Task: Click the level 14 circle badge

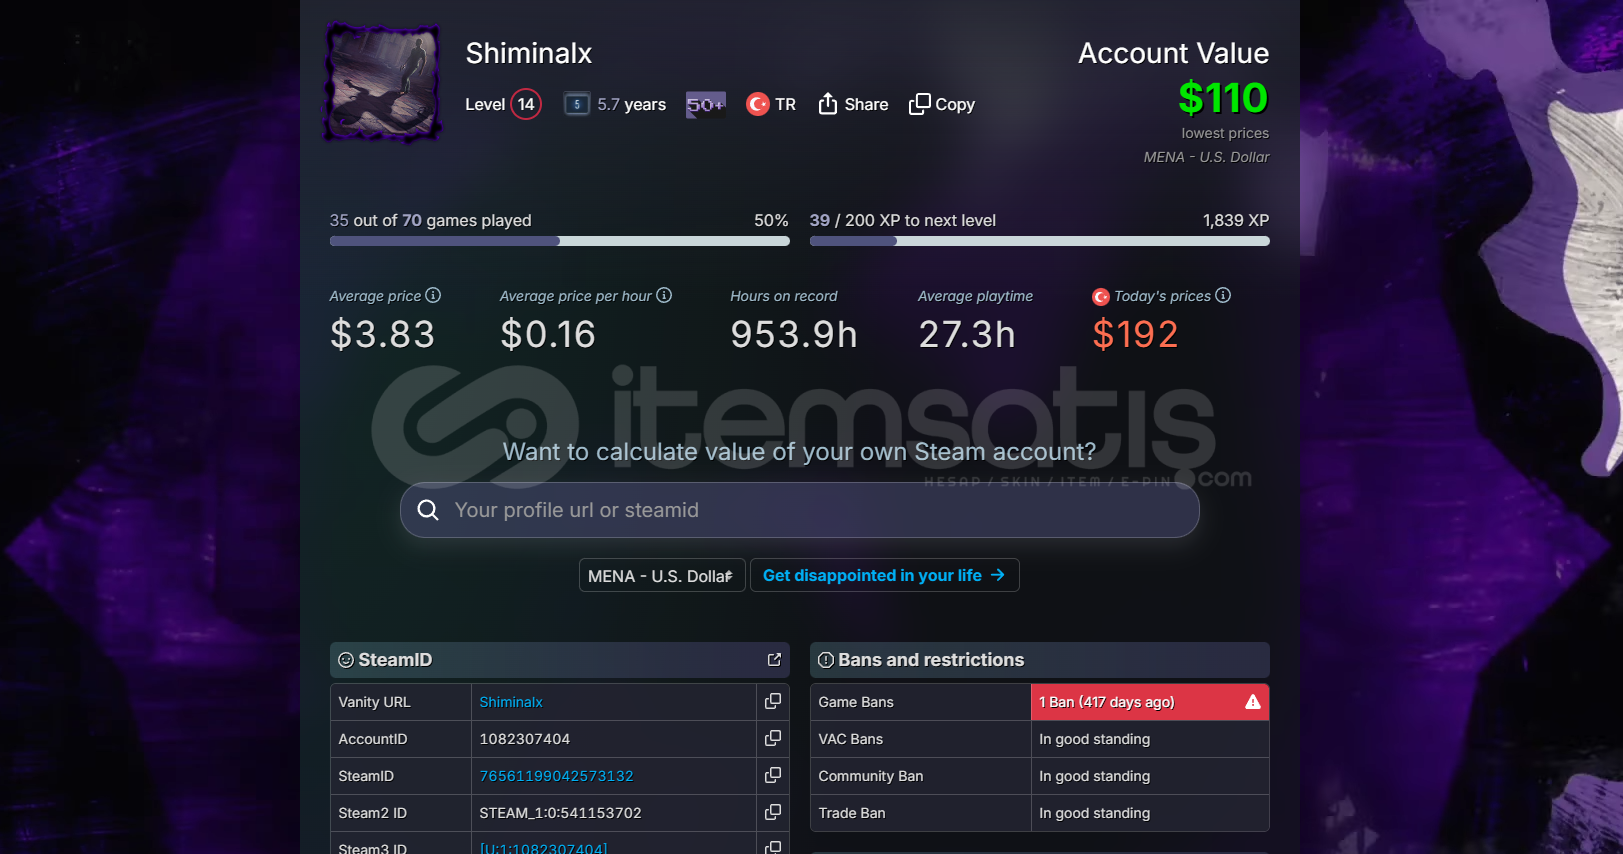Action: [x=526, y=104]
